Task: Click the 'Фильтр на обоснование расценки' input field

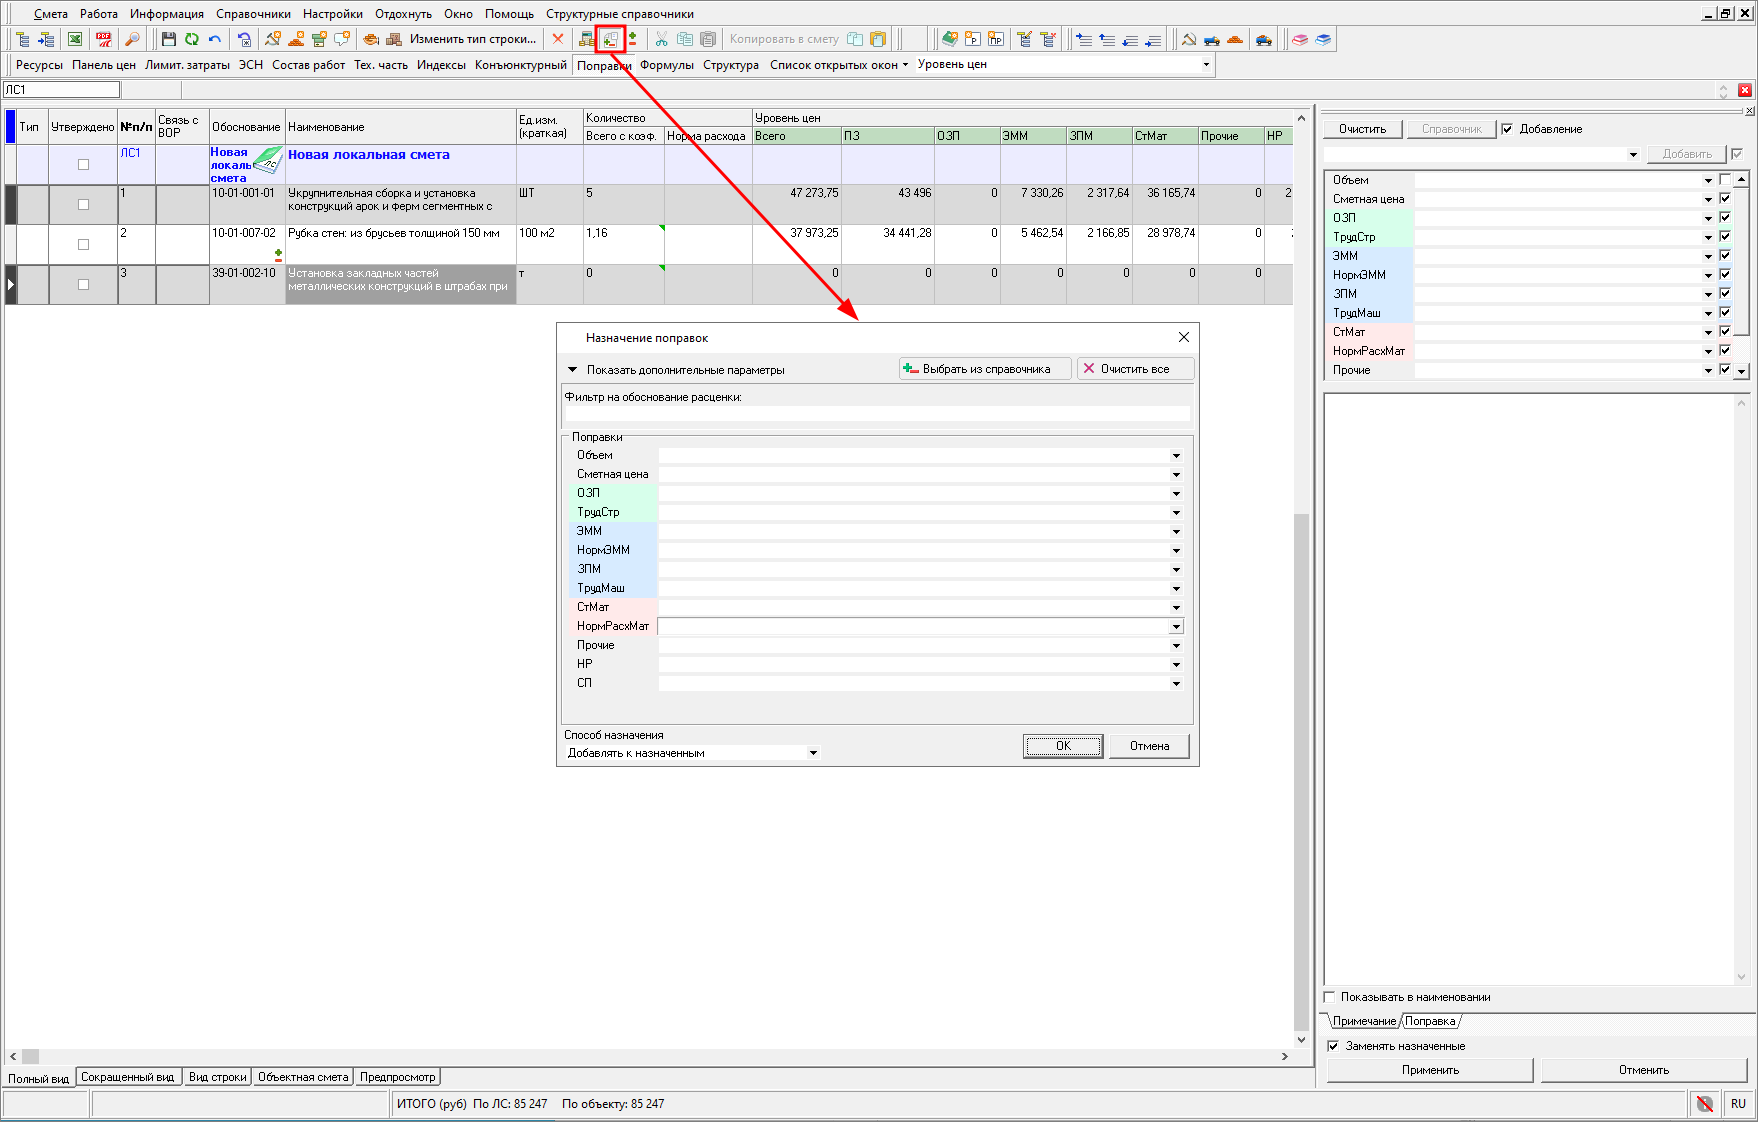Action: (876, 414)
